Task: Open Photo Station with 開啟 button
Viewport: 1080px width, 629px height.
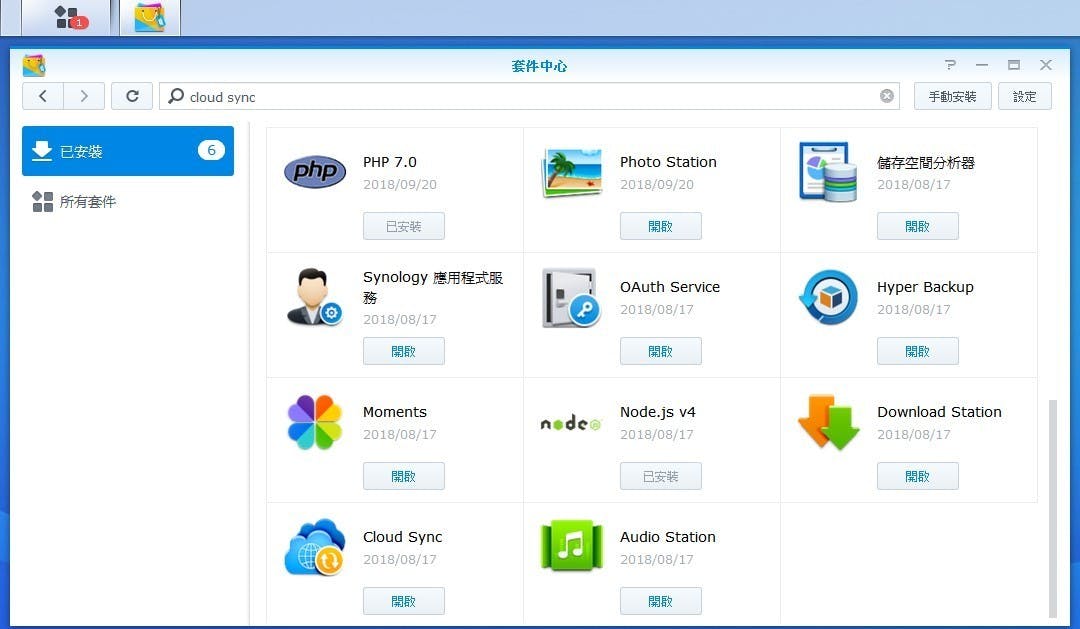Action: (661, 226)
